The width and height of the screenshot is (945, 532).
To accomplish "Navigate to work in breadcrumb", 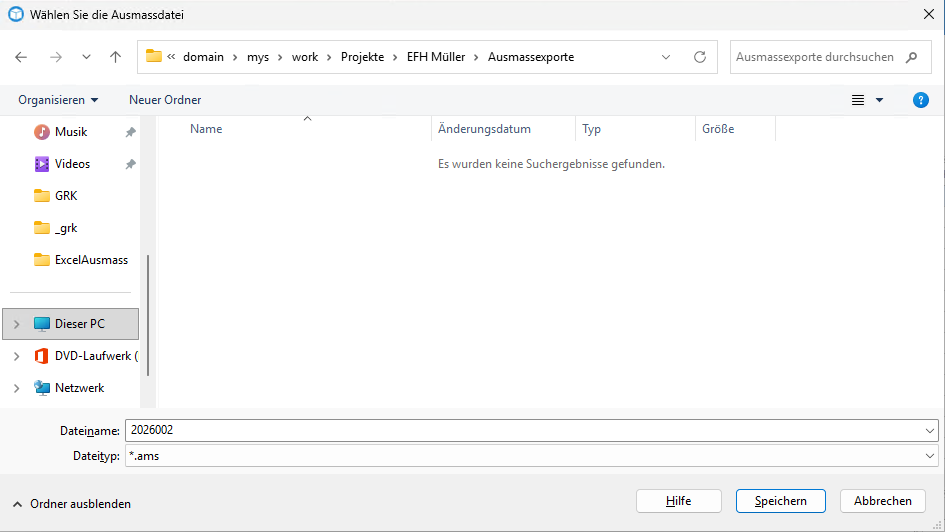I will (x=305, y=57).
